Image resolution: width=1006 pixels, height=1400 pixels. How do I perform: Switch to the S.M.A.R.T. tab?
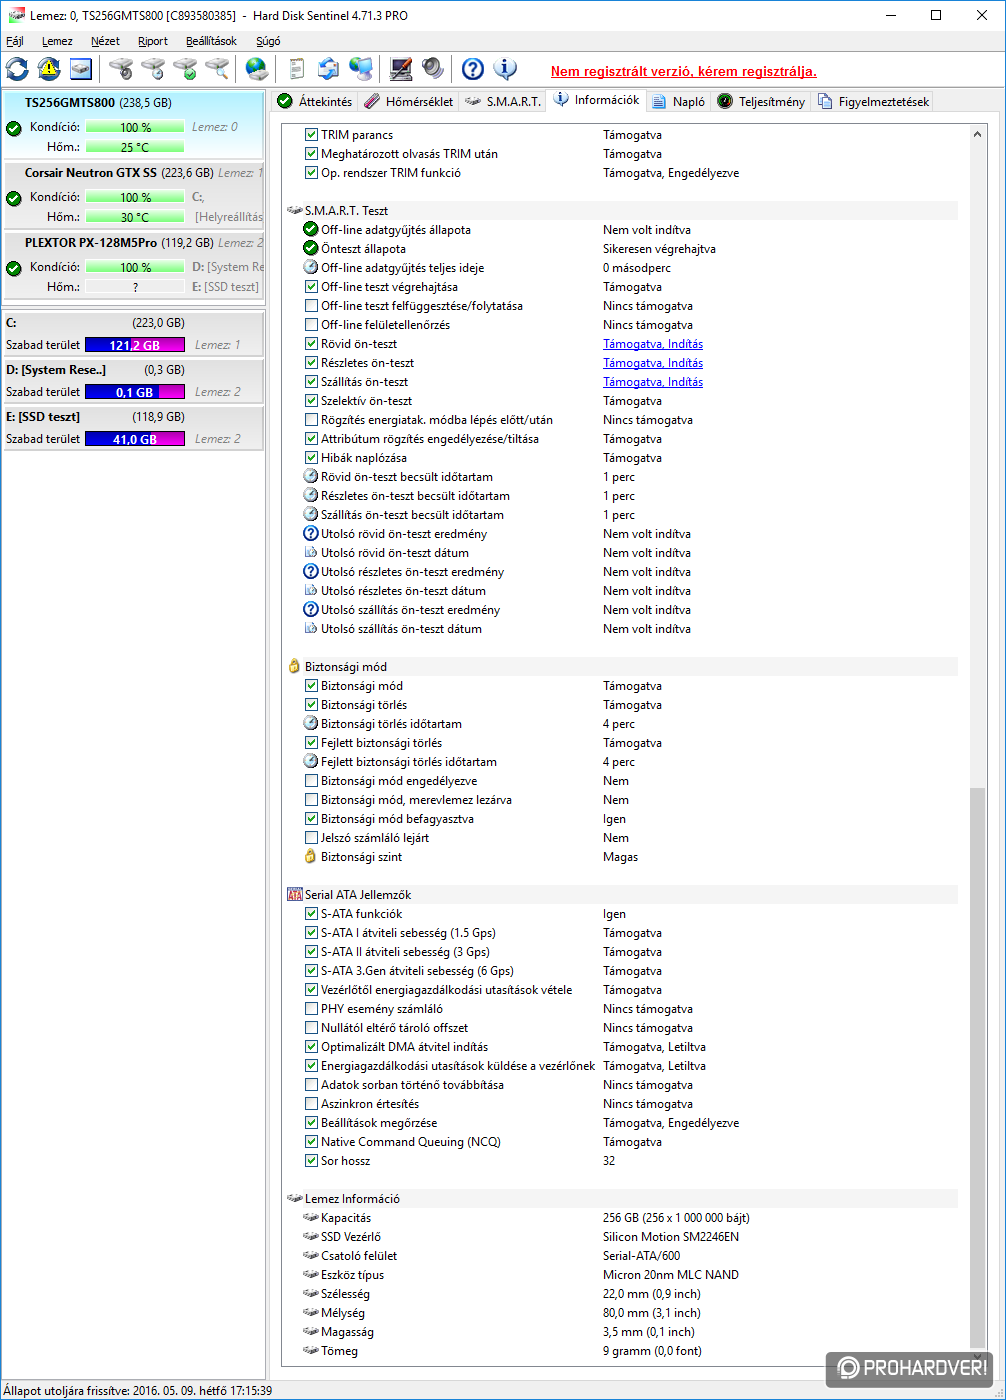click(503, 101)
